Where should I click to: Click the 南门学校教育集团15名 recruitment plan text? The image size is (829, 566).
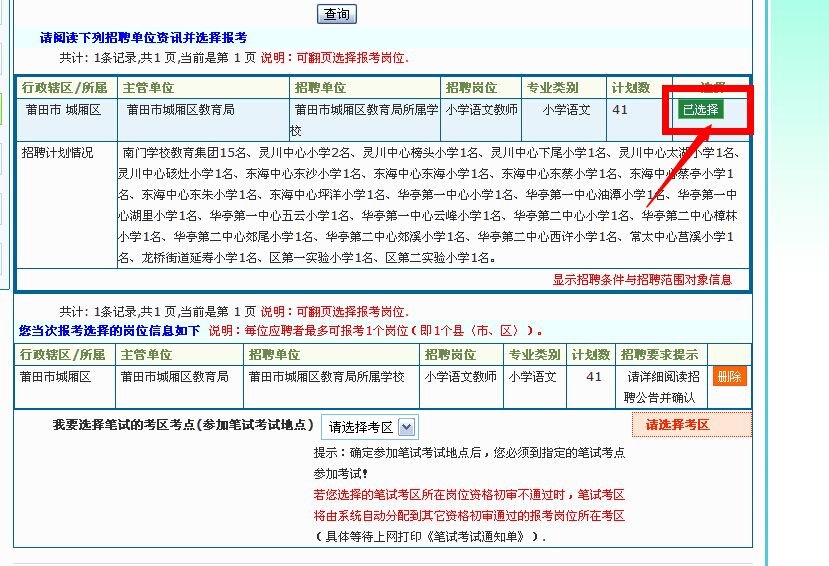(x=185, y=153)
